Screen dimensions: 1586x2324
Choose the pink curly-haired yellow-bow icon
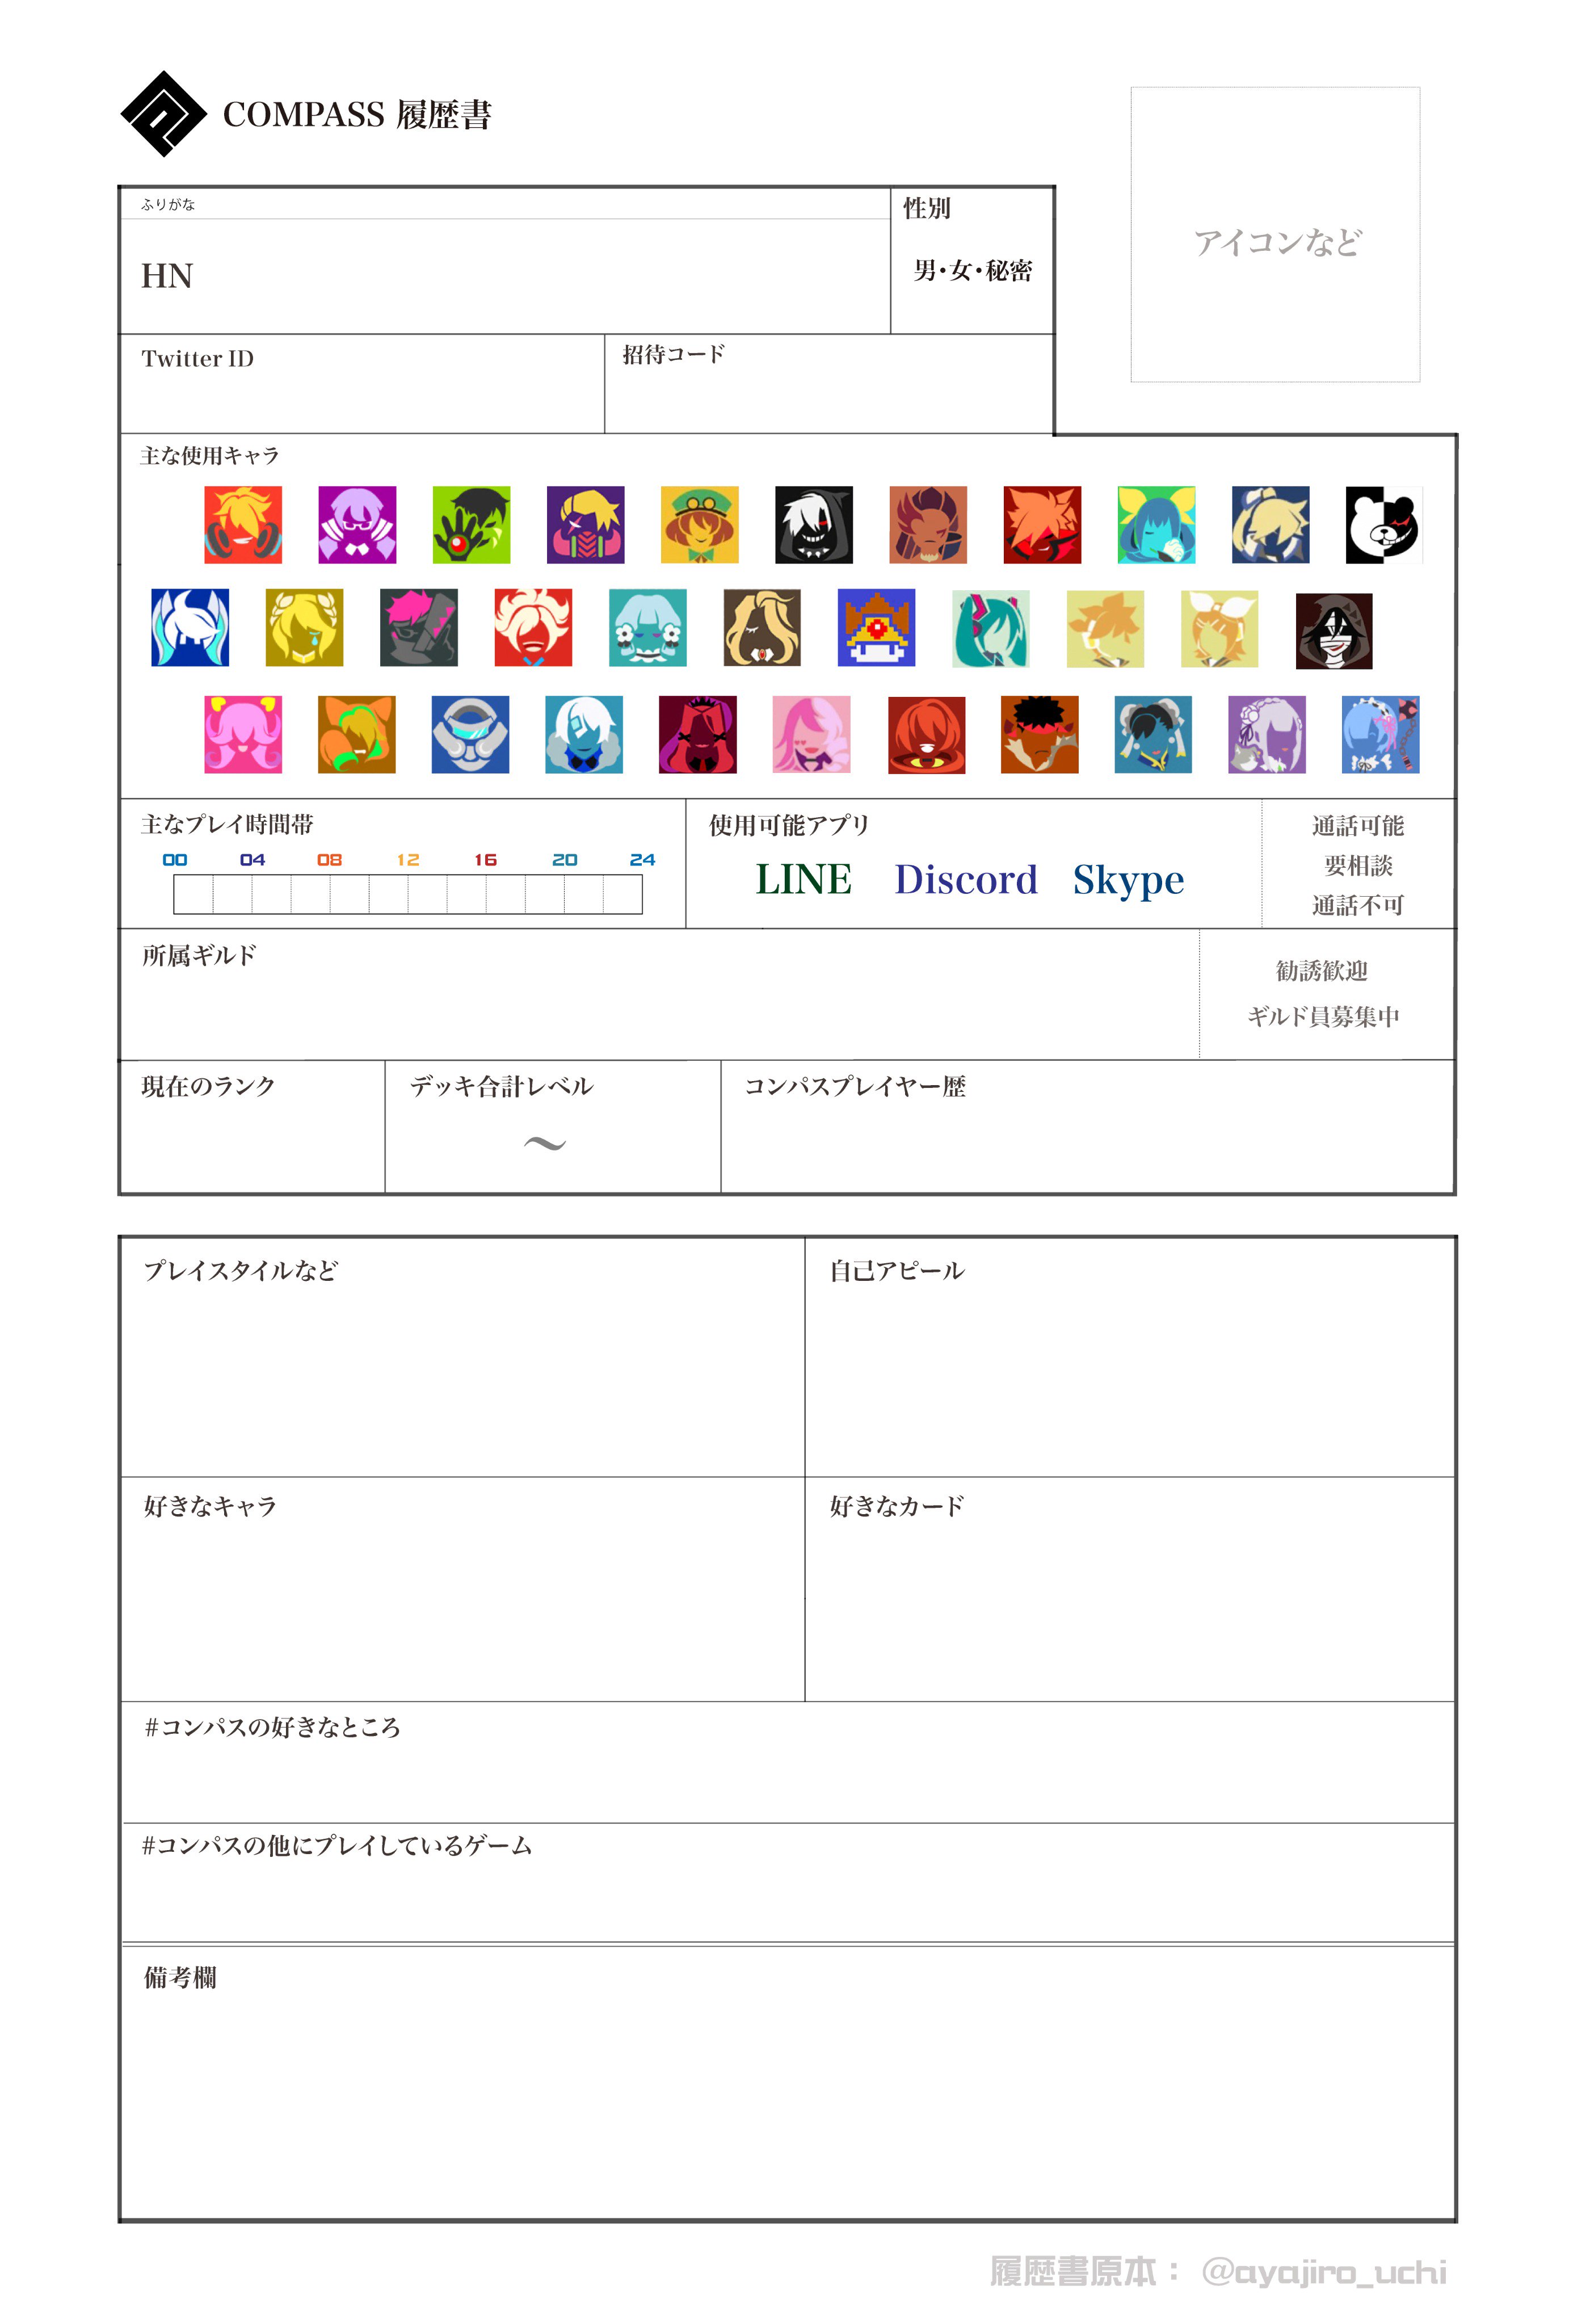coord(243,734)
